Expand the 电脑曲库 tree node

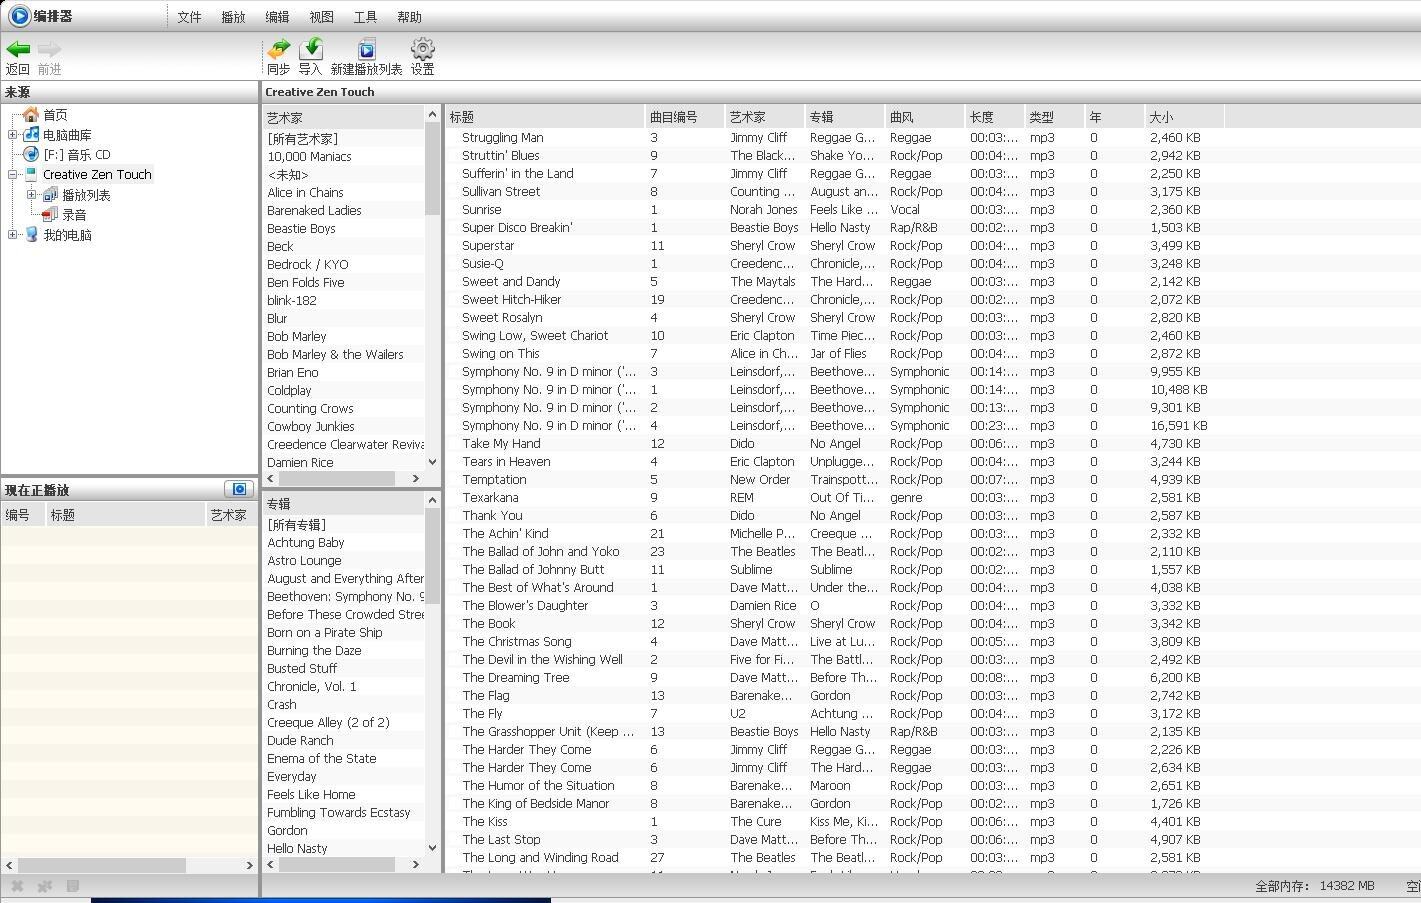[x=12, y=135]
